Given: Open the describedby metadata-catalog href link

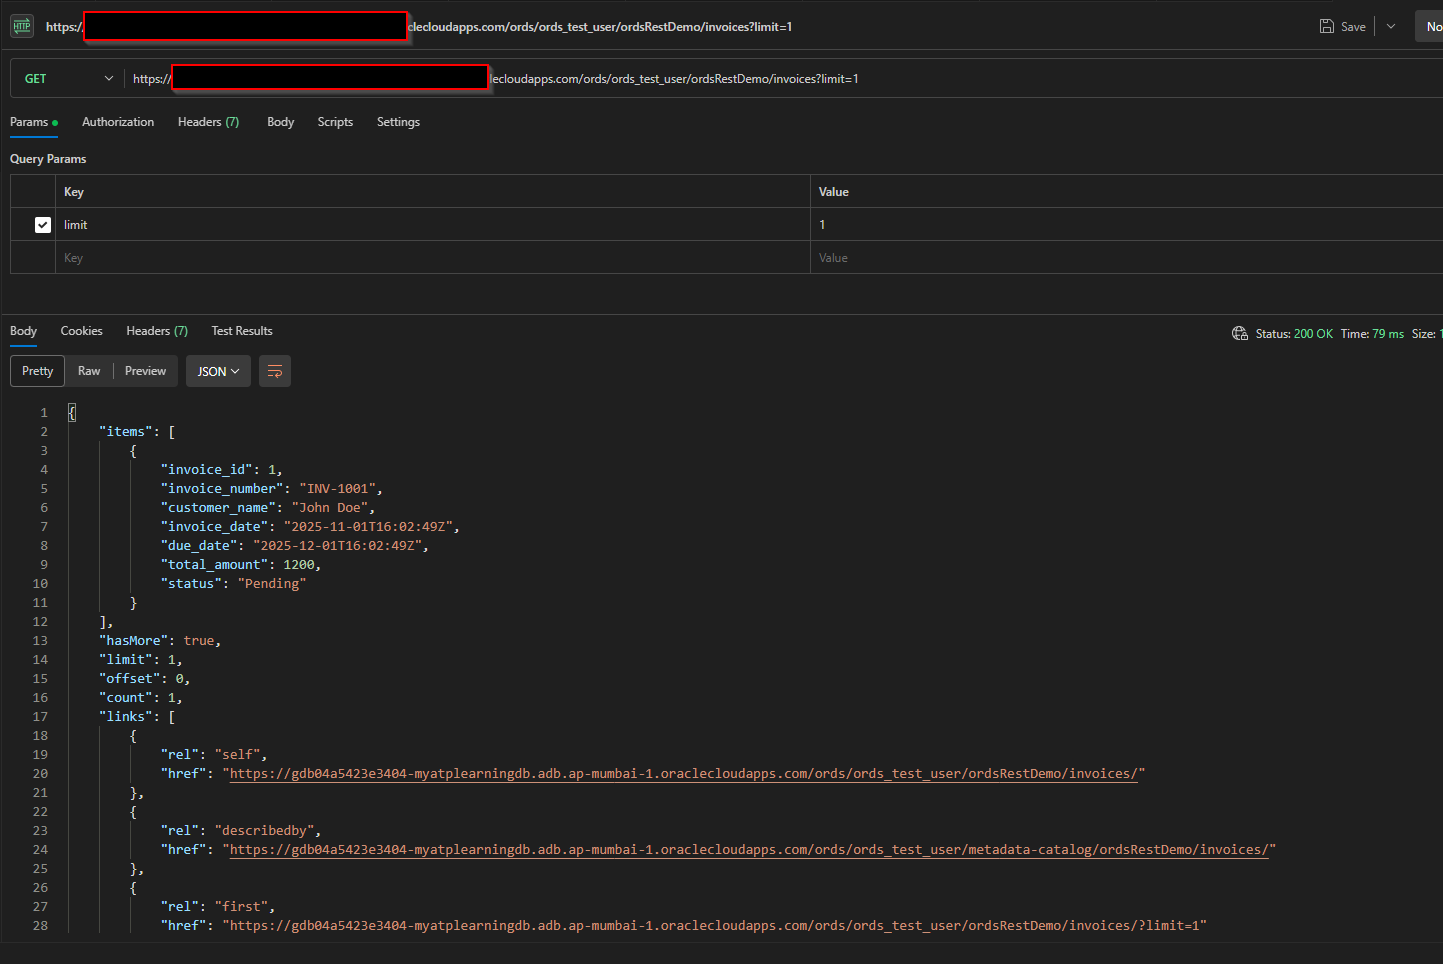Looking at the screenshot, I should tap(750, 850).
